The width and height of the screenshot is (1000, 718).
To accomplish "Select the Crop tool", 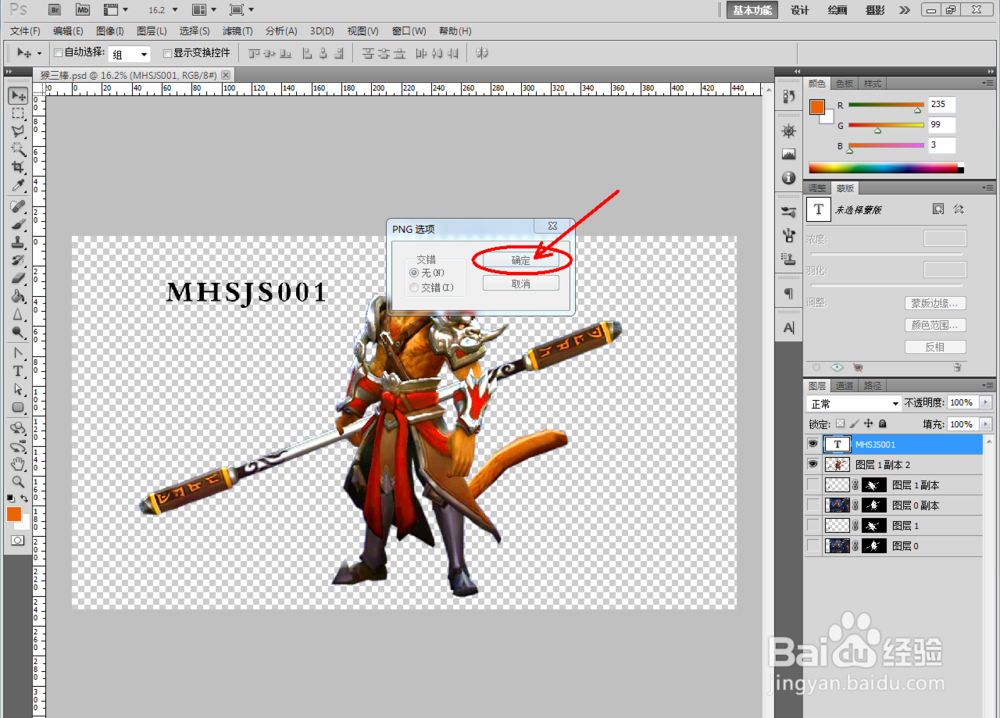I will click(x=18, y=167).
